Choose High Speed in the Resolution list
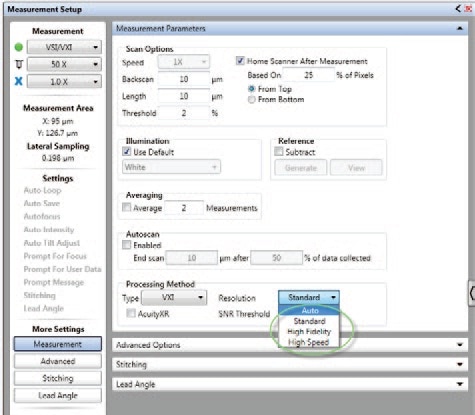Viewport: 475px width, 415px height. [309, 342]
